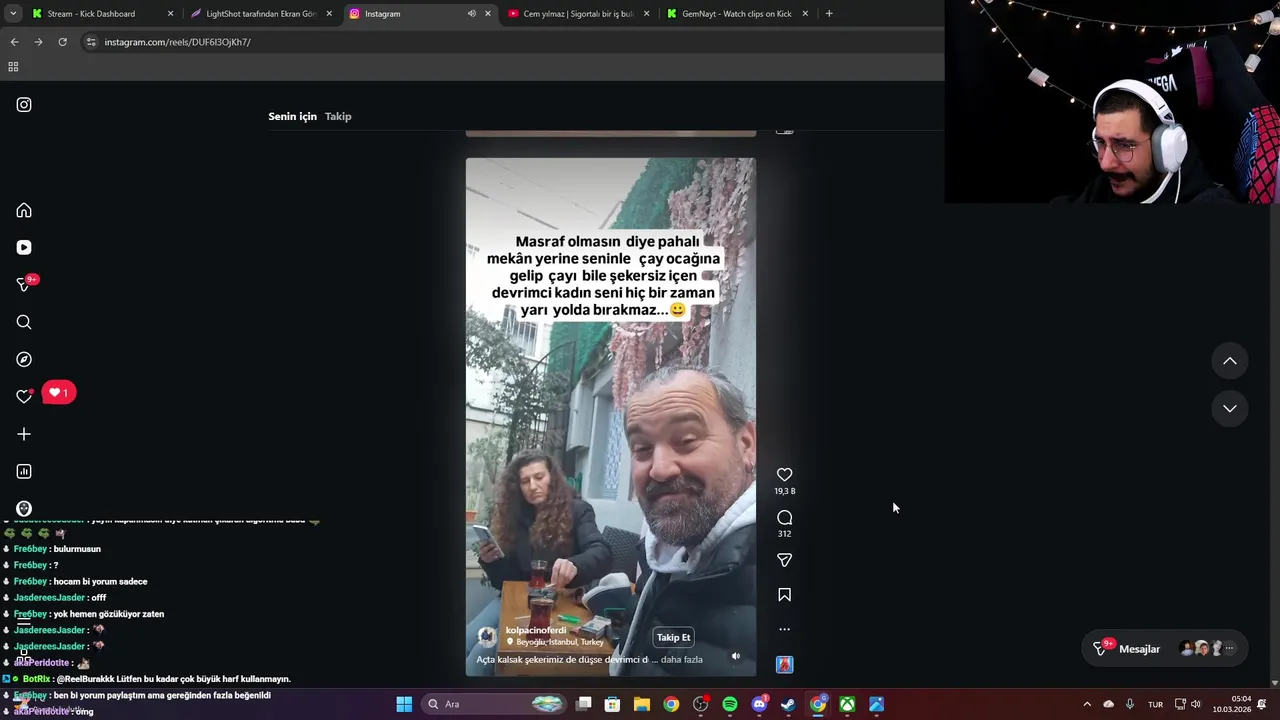Open Discord from taskbar
1280x720 pixels.
coord(759,704)
